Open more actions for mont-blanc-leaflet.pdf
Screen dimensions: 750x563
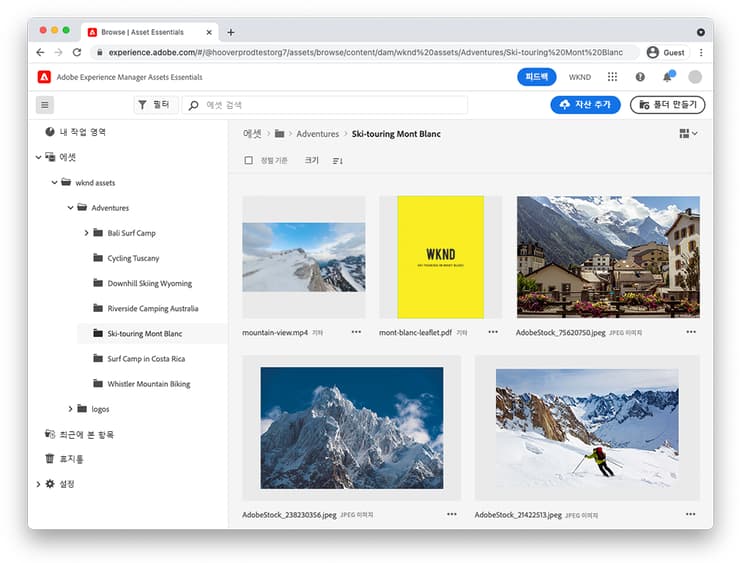tap(493, 332)
